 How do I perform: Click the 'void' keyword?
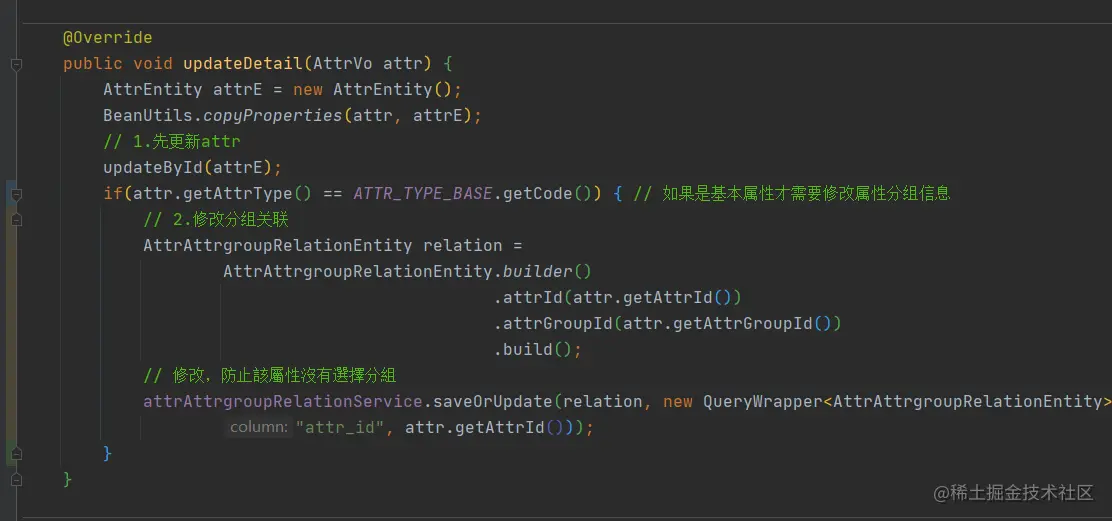tap(152, 63)
